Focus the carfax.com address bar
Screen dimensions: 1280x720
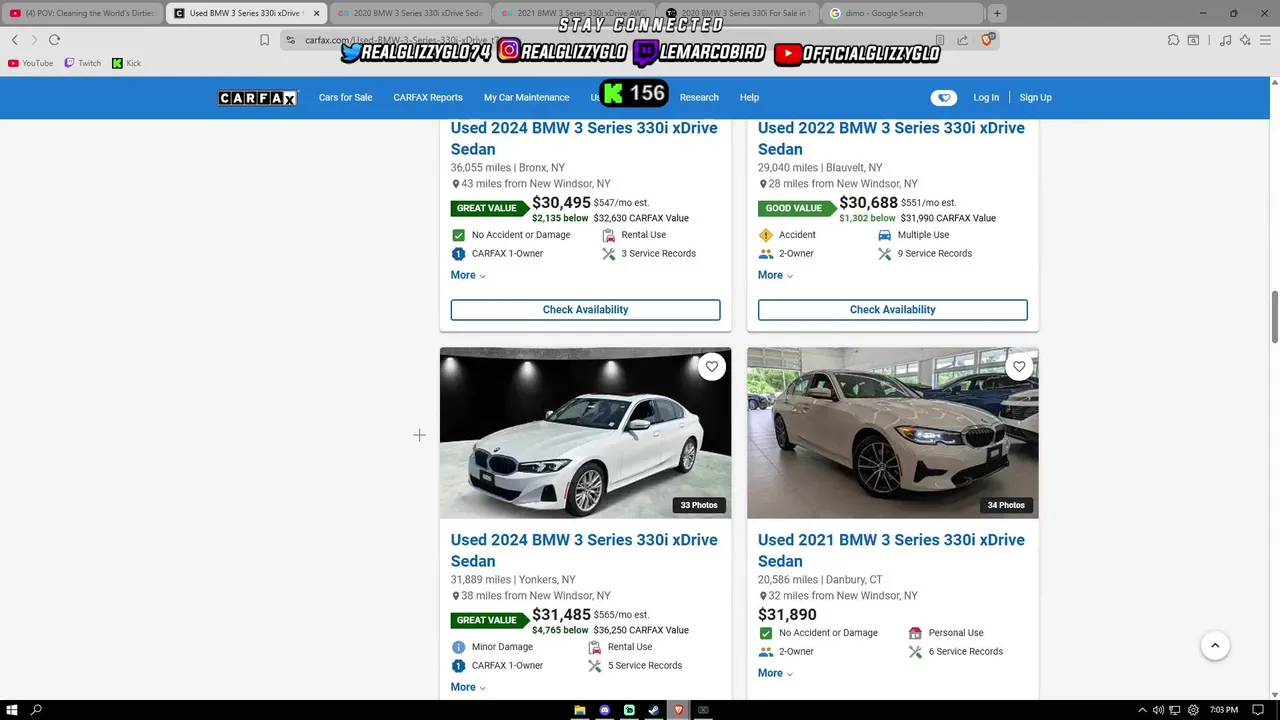pyautogui.click(x=610, y=40)
